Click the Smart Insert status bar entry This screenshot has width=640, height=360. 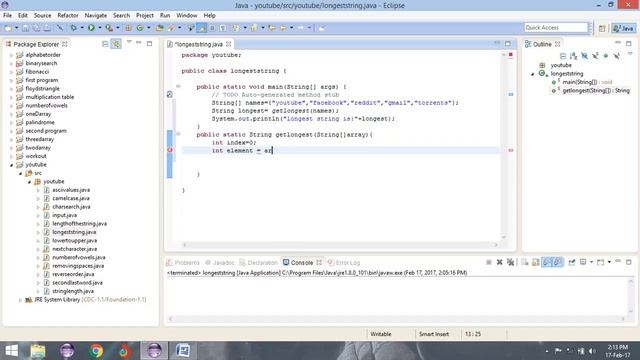[434, 334]
